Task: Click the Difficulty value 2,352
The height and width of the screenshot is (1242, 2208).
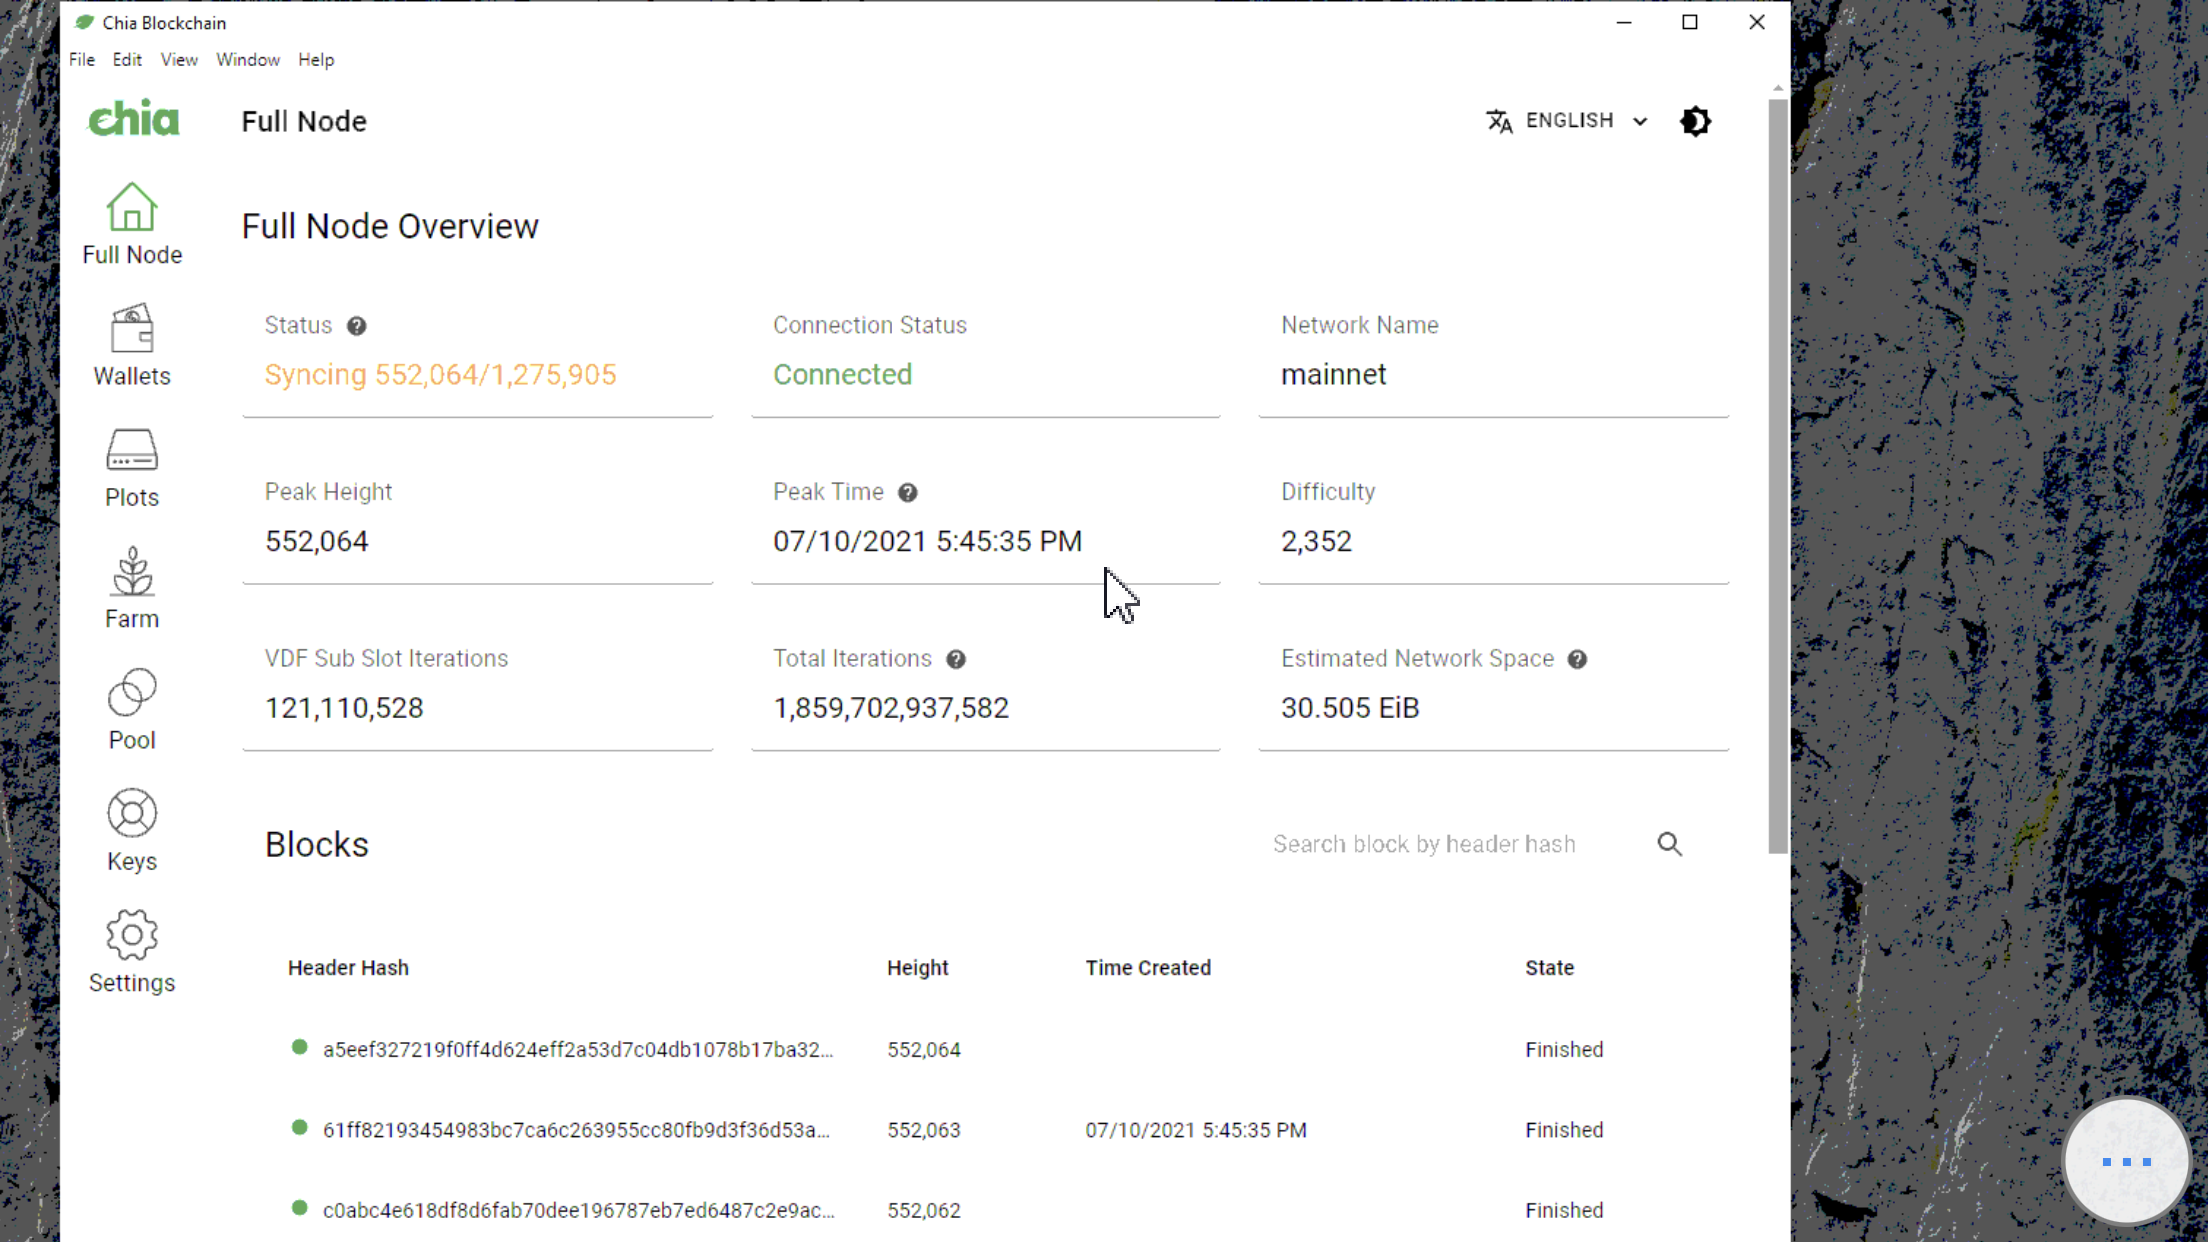Action: [x=1316, y=542]
